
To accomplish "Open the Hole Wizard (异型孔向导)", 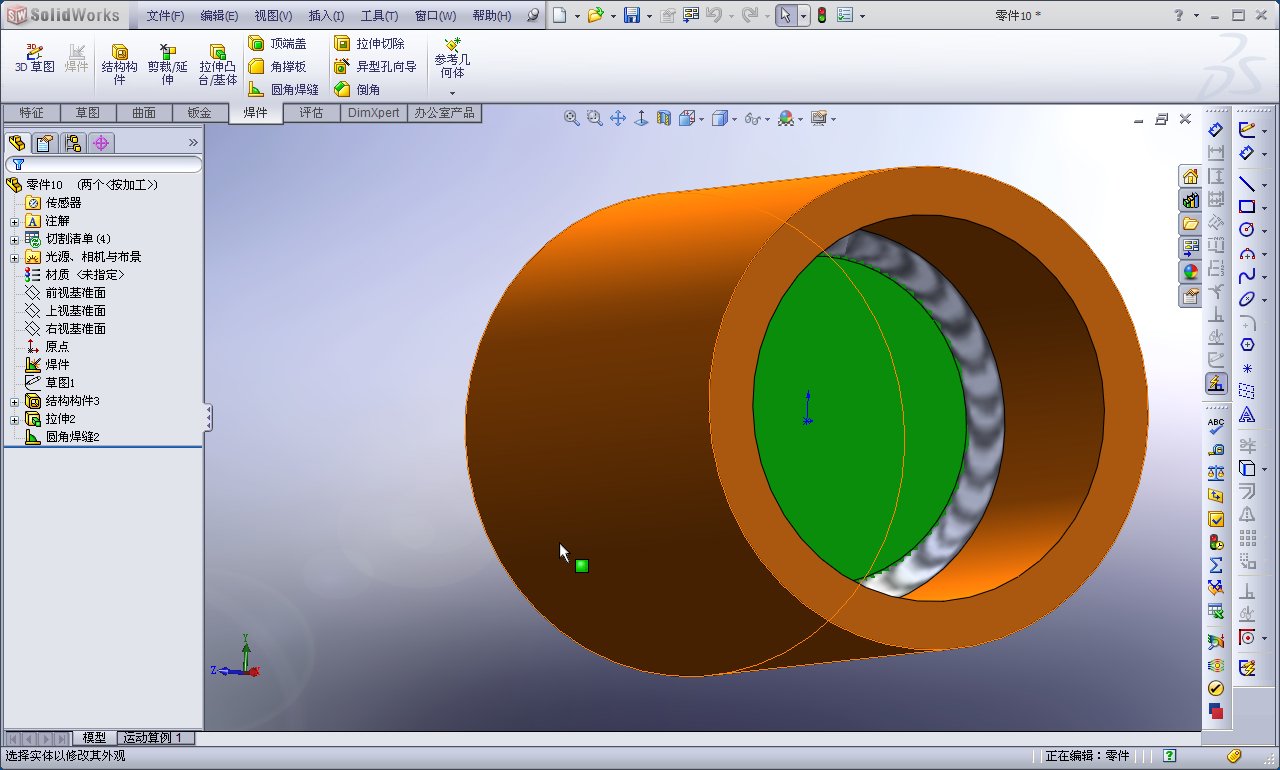I will pos(375,67).
